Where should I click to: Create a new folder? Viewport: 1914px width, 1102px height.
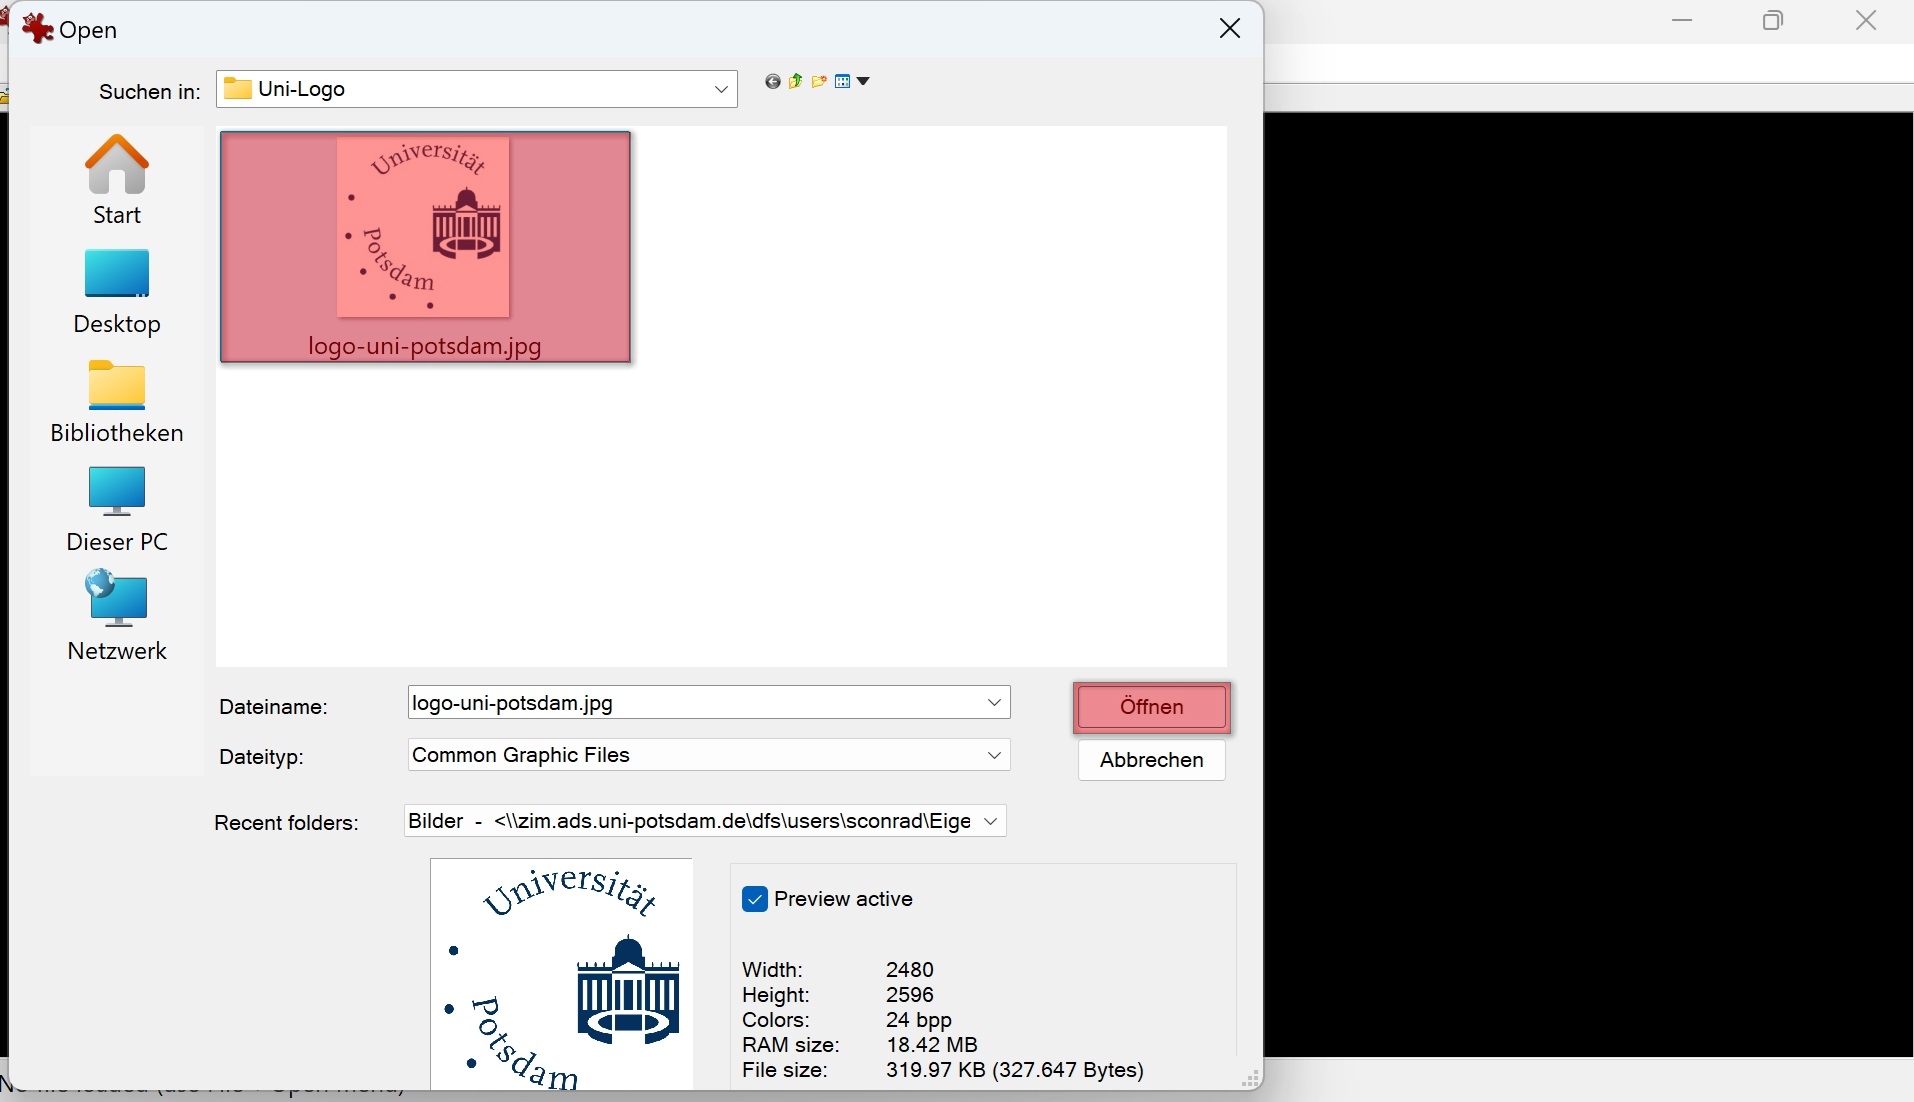[820, 82]
